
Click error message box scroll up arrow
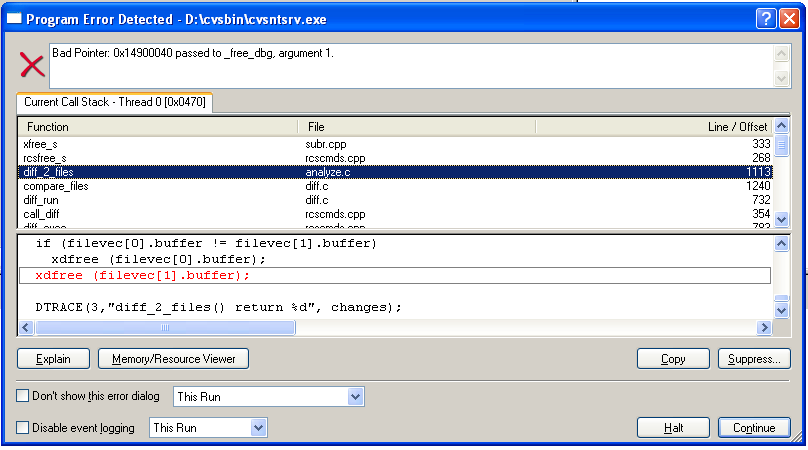click(x=781, y=54)
